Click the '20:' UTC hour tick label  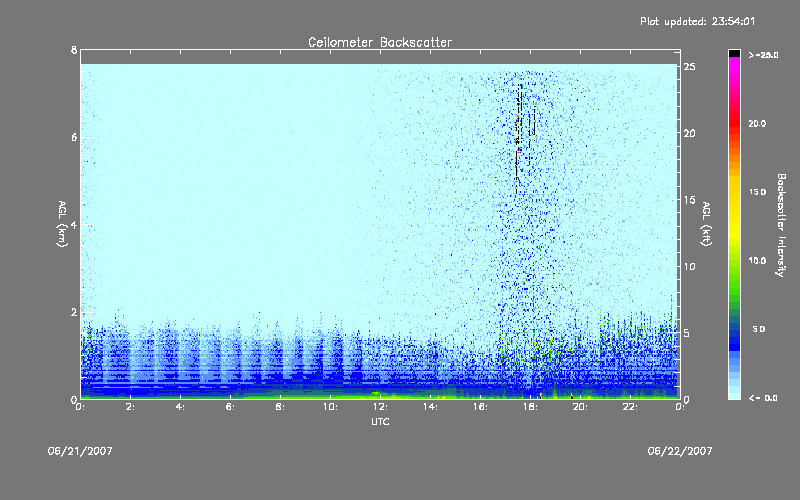coord(581,407)
